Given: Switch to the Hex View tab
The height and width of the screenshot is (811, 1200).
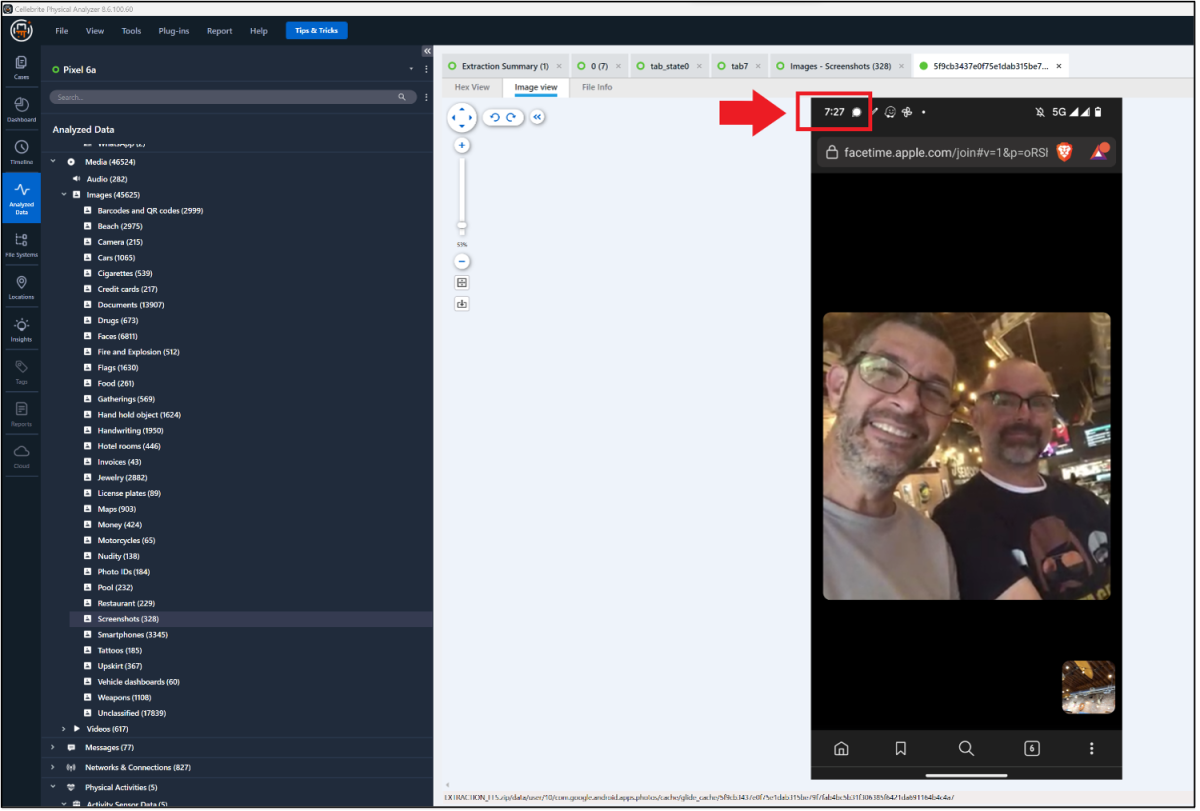Looking at the screenshot, I should (x=471, y=87).
